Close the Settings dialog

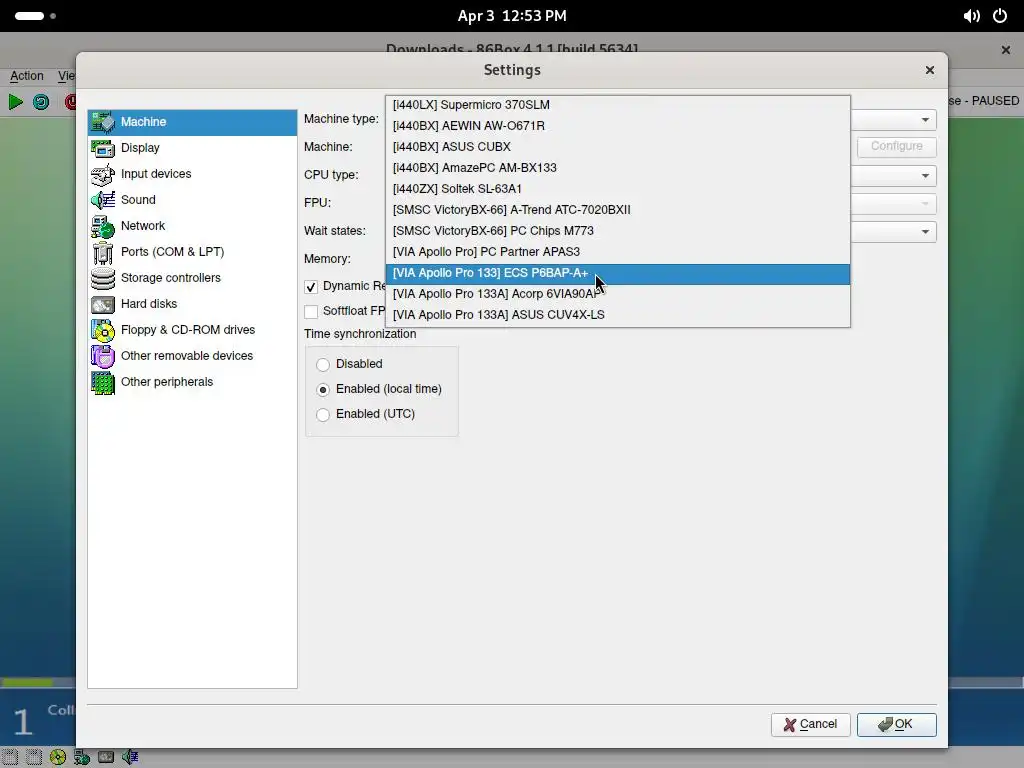929,70
